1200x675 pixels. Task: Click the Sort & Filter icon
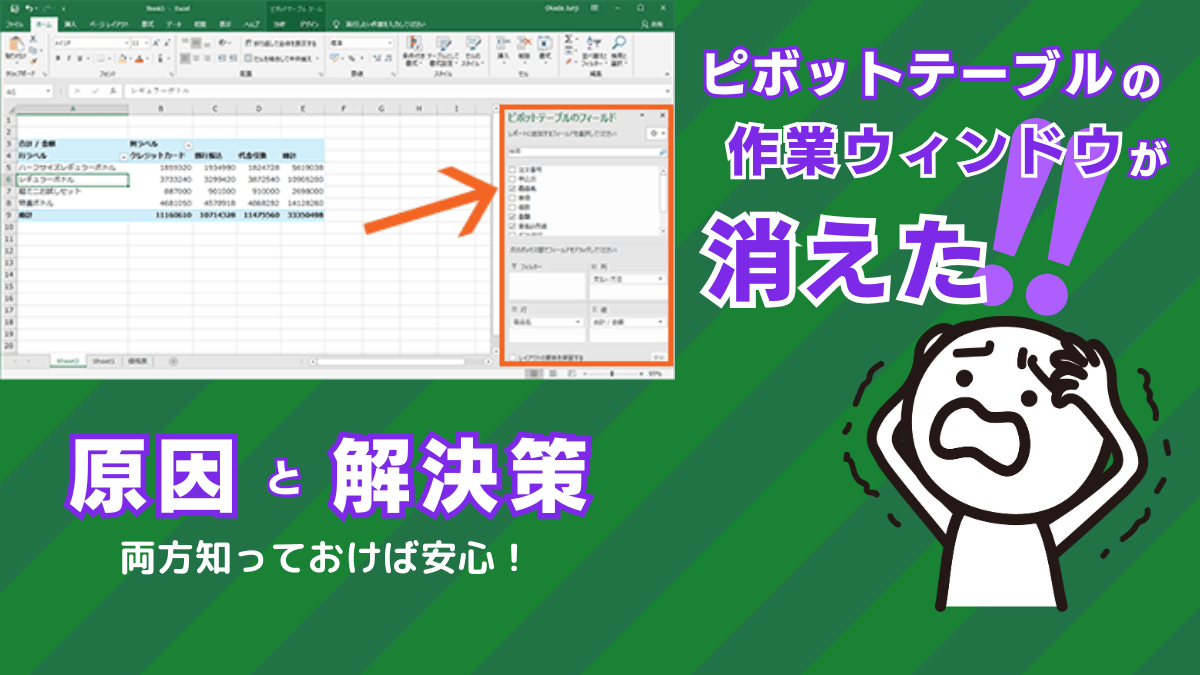pos(594,44)
